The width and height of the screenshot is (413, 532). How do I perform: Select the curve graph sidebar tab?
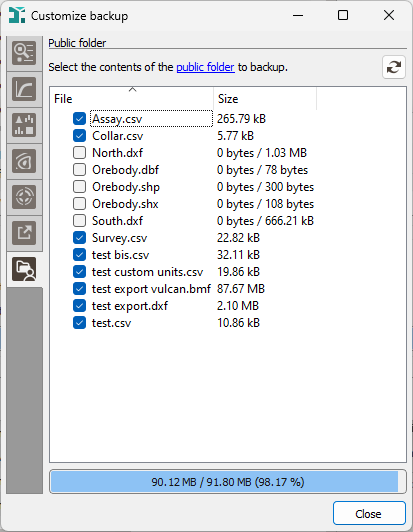point(24,89)
